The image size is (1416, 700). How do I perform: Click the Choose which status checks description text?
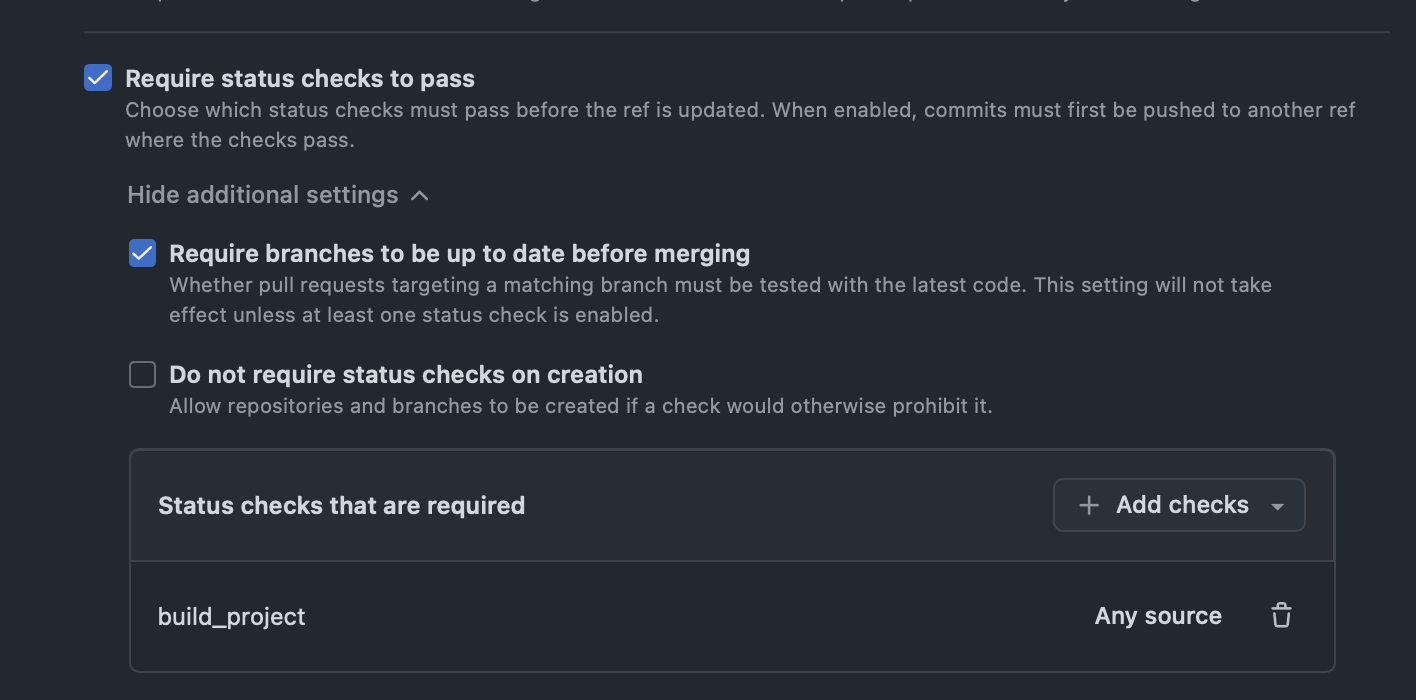tap(740, 125)
